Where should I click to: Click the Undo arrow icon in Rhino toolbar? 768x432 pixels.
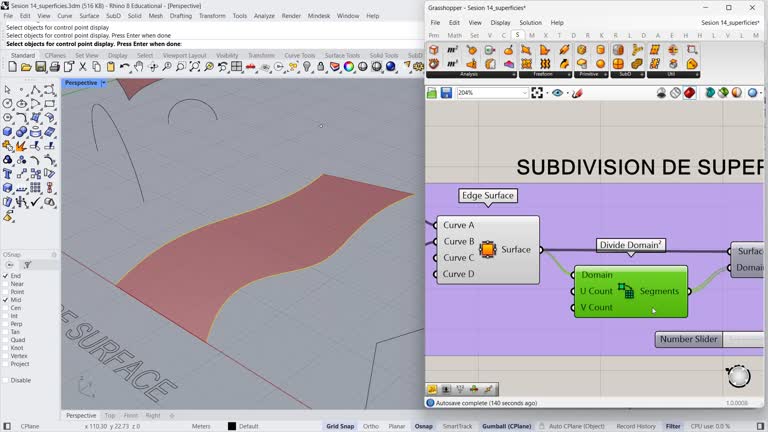tap(125, 67)
